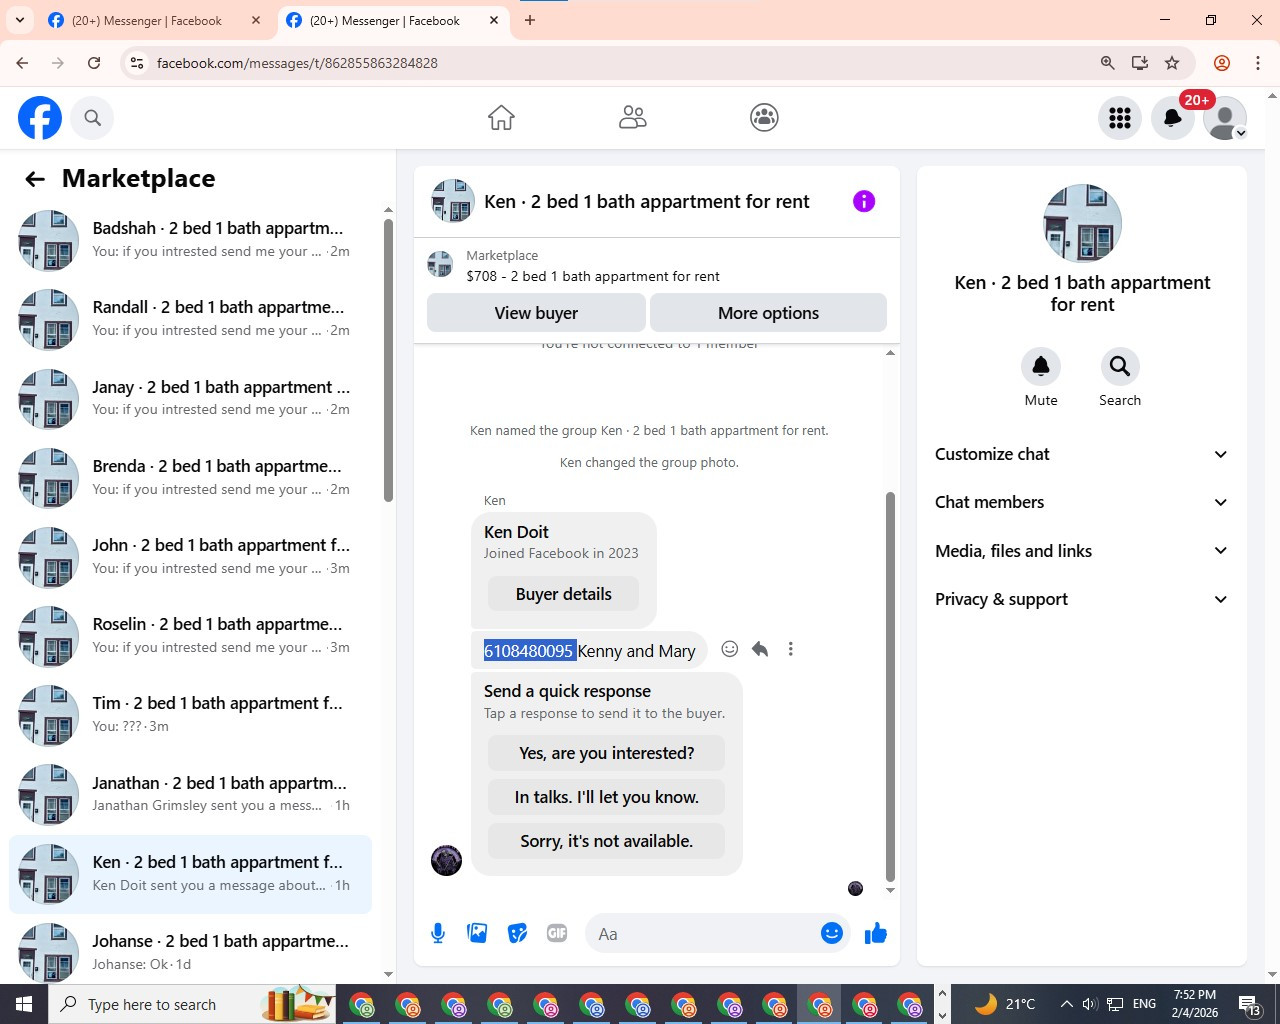Click '$708 - 2 bed 1 bath appartment for rent'
The width and height of the screenshot is (1280, 1024).
(593, 276)
